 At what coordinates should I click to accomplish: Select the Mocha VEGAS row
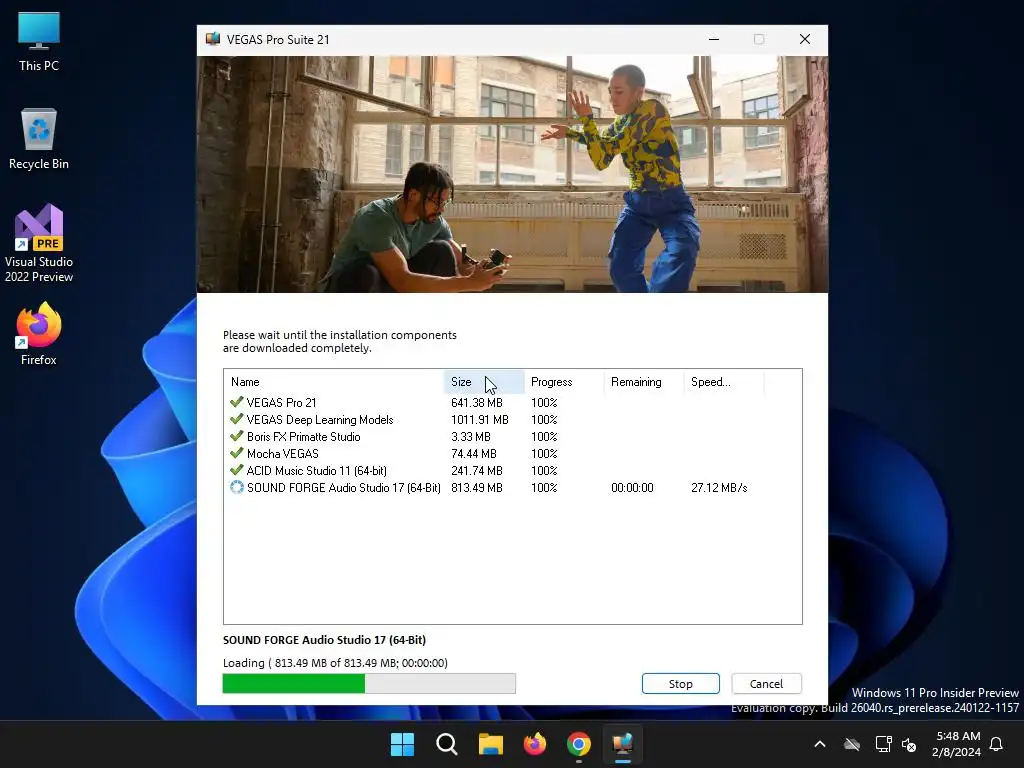(x=513, y=454)
